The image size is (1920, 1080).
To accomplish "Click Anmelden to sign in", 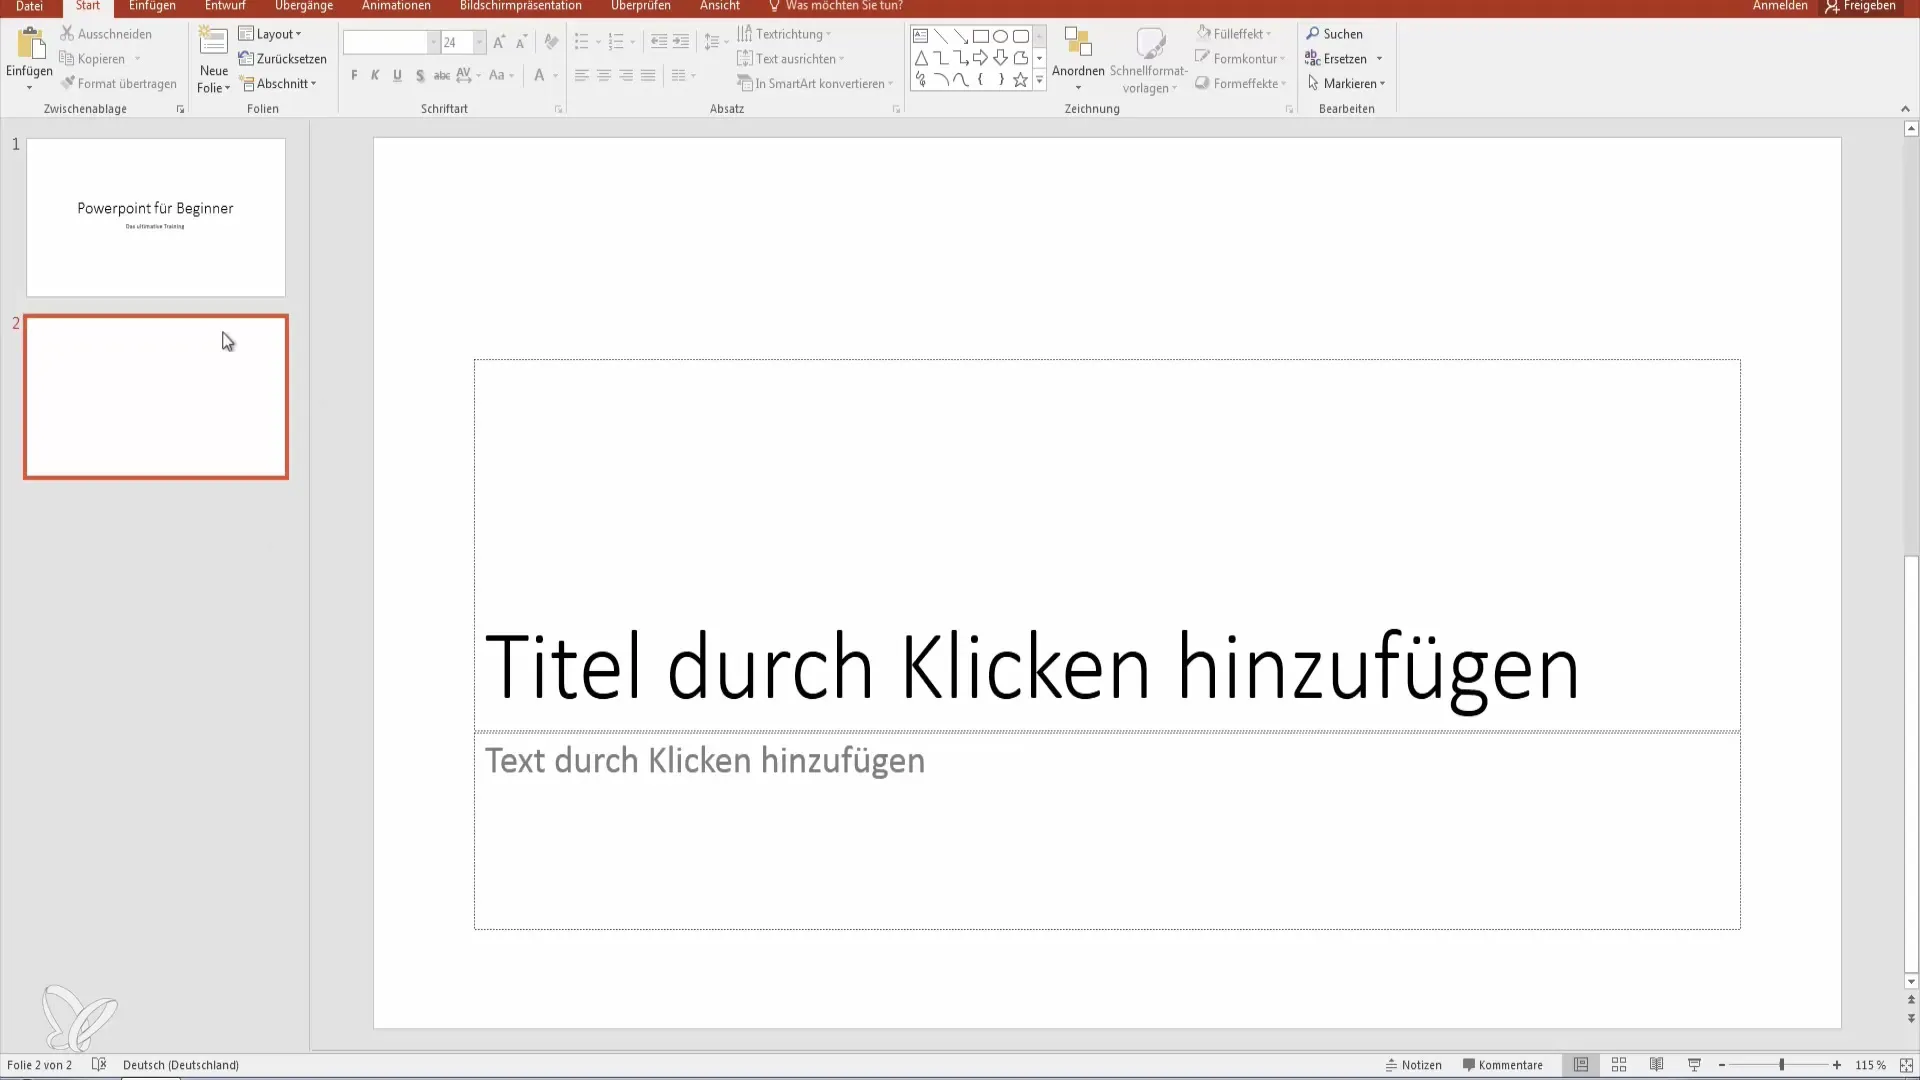I will click(1779, 6).
